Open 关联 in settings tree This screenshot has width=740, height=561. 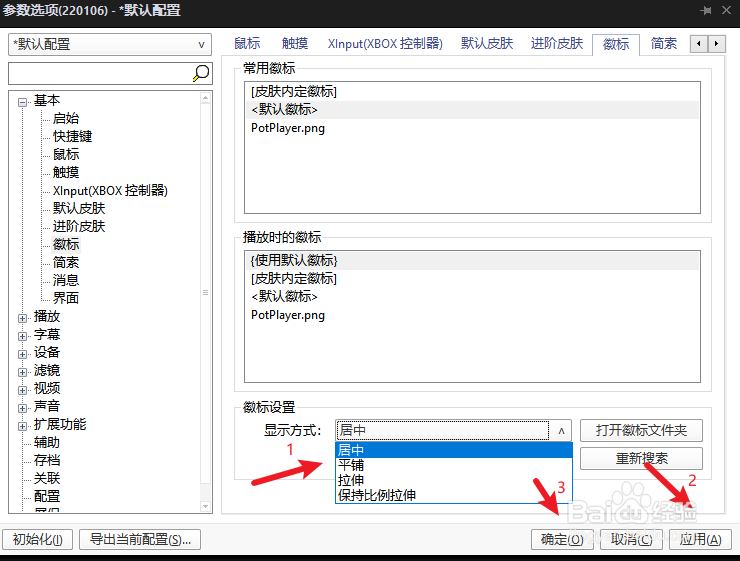(47, 478)
